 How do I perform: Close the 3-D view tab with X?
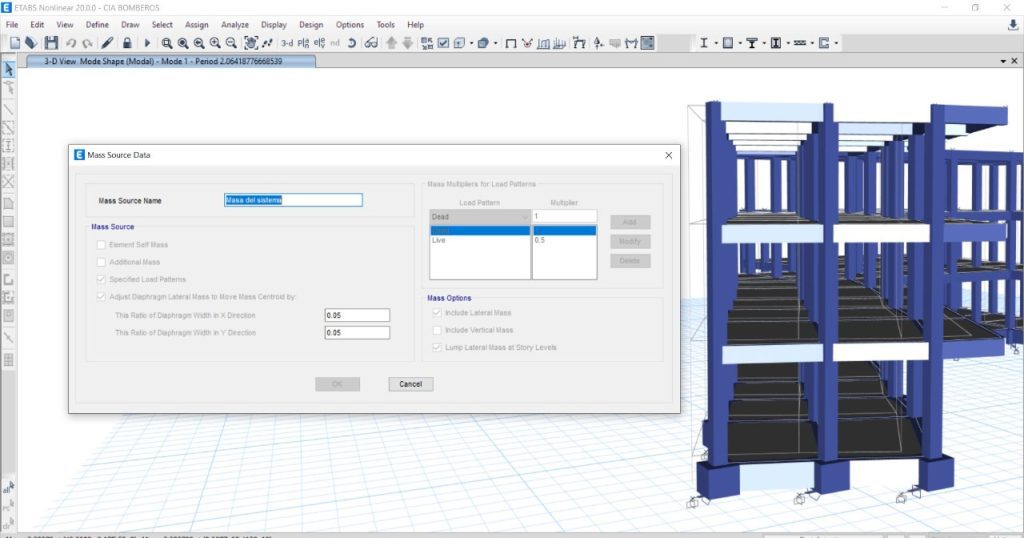coord(1014,61)
